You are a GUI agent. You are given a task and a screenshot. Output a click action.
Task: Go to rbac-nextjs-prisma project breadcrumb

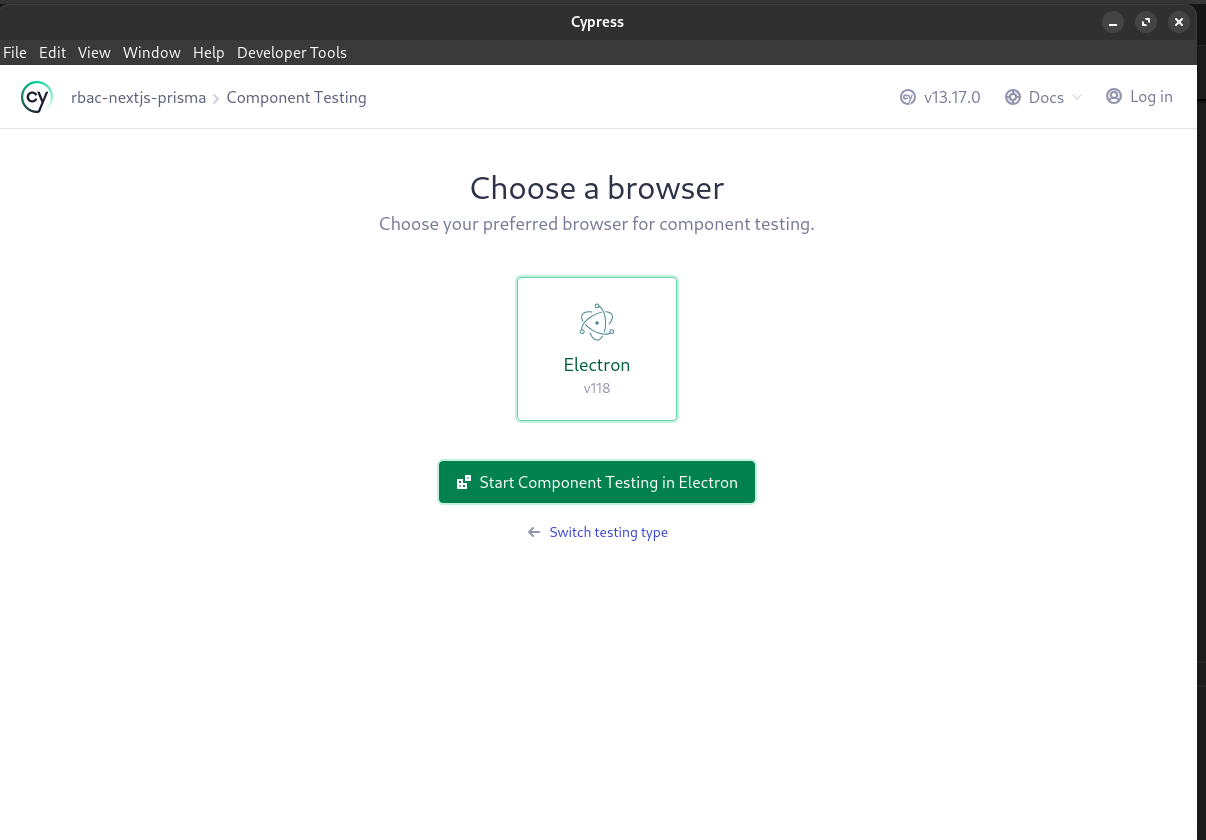(138, 97)
